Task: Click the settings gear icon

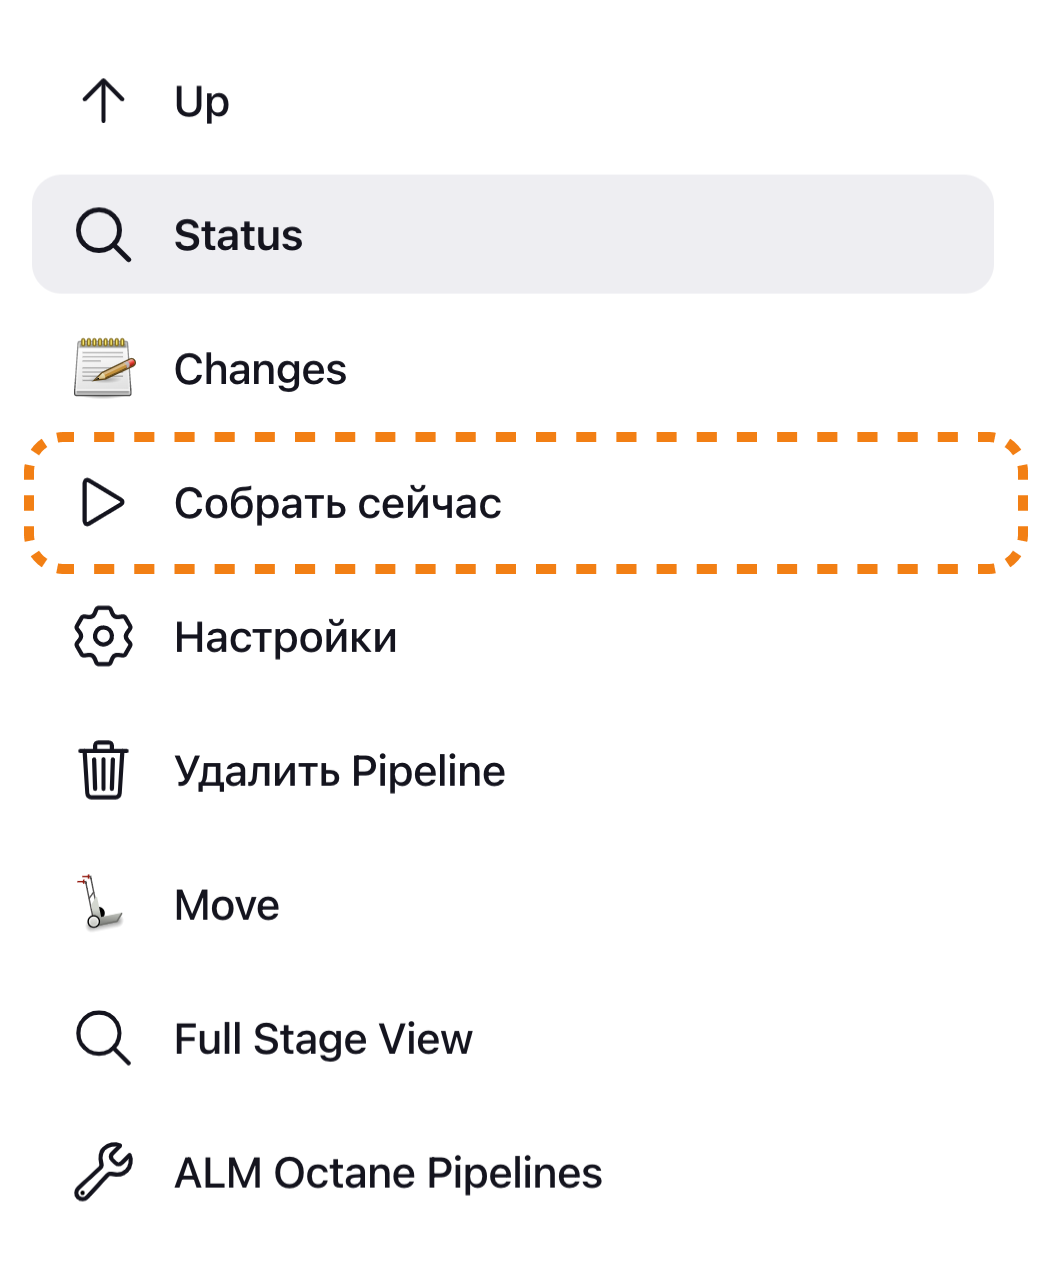Action: pos(103,636)
